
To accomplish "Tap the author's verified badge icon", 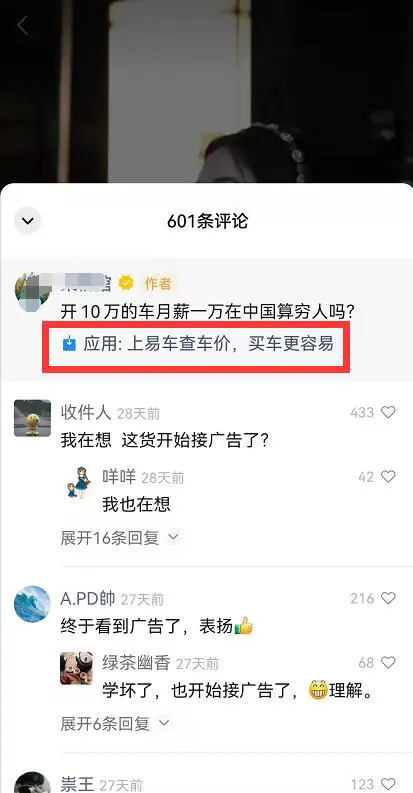I will point(125,283).
